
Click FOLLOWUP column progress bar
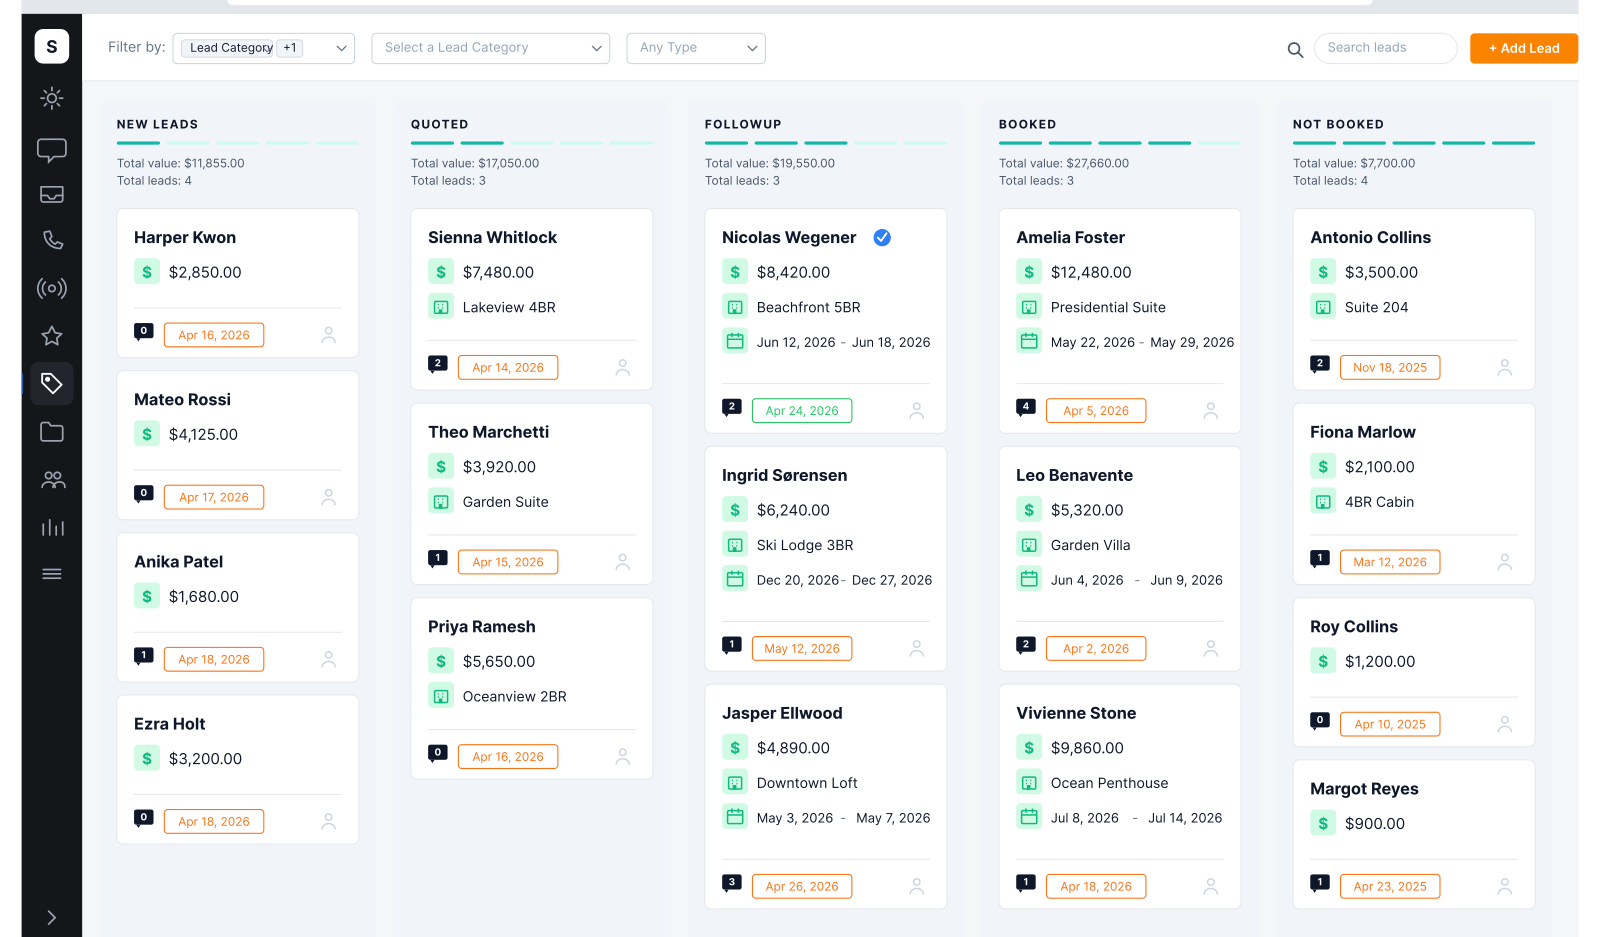pos(826,143)
